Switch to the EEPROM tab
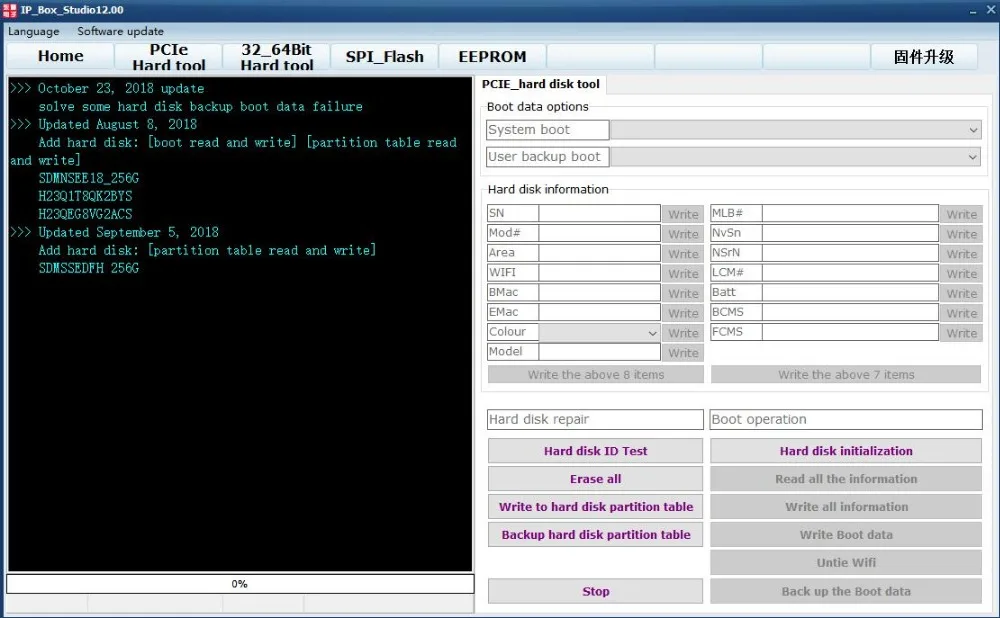Viewport: 1000px width, 618px height. pyautogui.click(x=492, y=56)
